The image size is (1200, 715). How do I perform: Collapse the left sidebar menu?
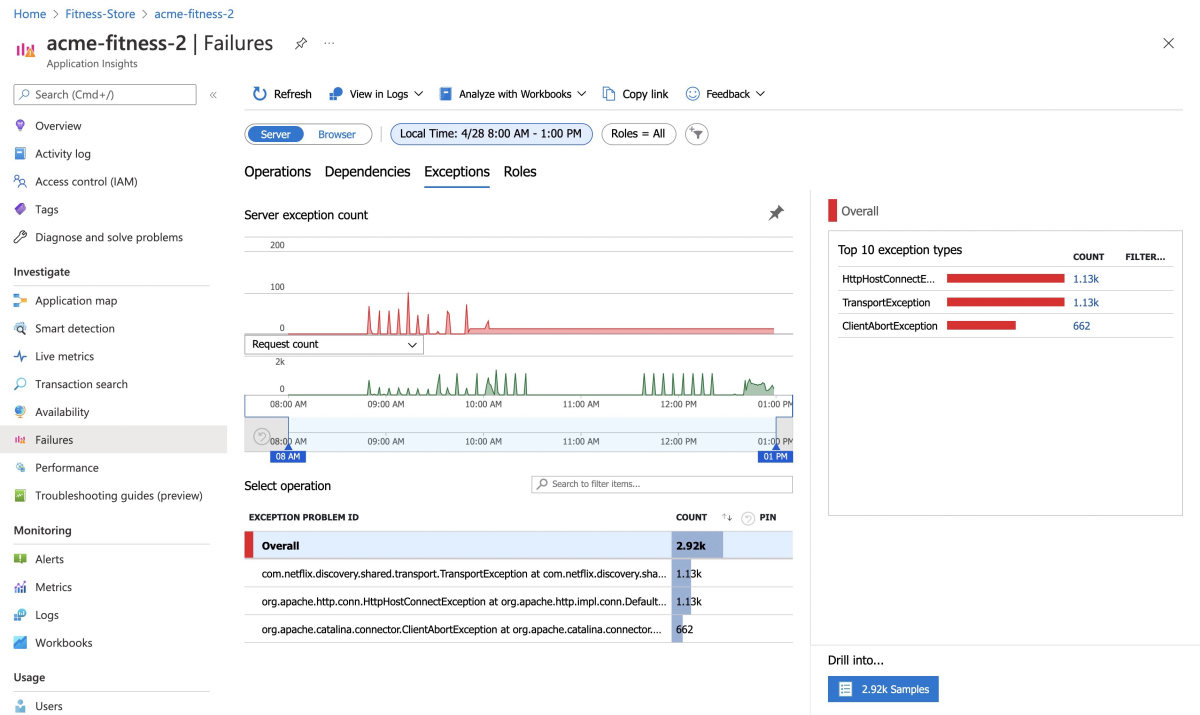point(213,95)
